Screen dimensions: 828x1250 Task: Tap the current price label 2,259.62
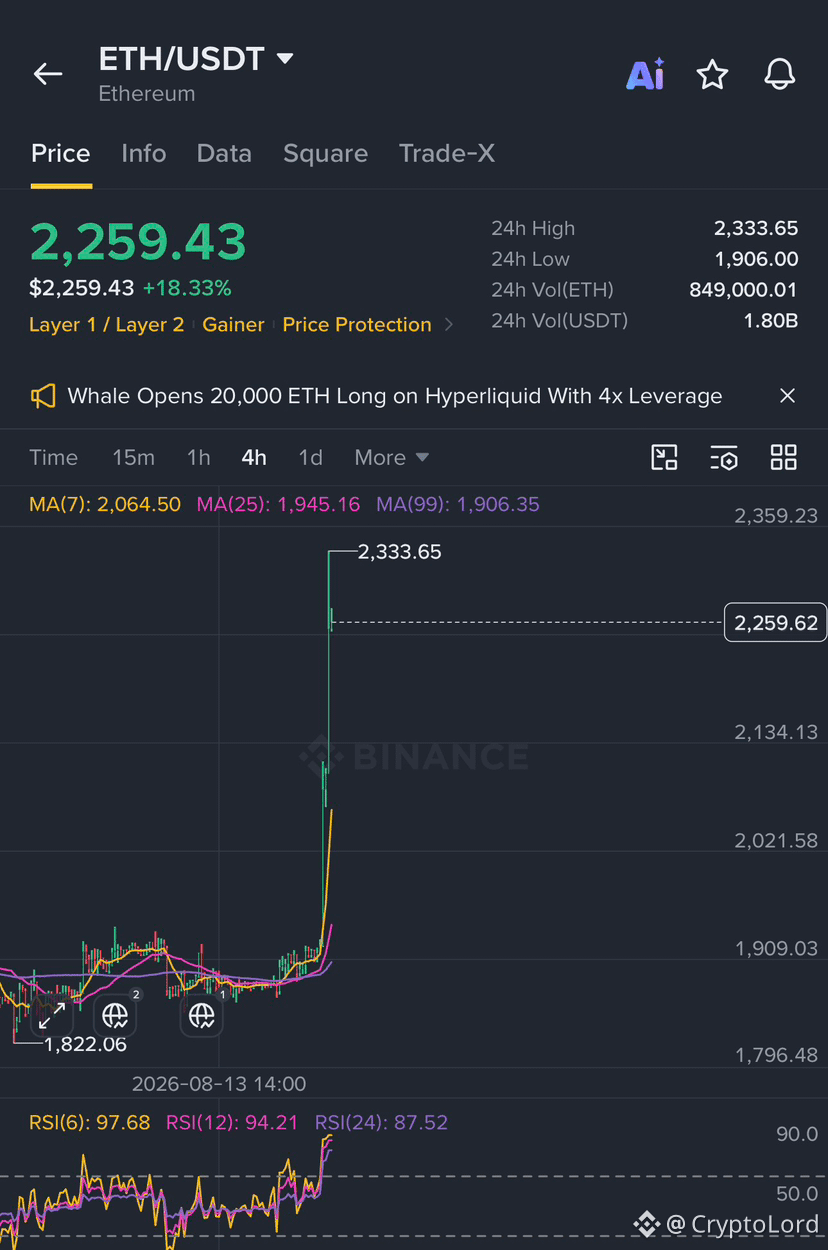pyautogui.click(x=776, y=623)
